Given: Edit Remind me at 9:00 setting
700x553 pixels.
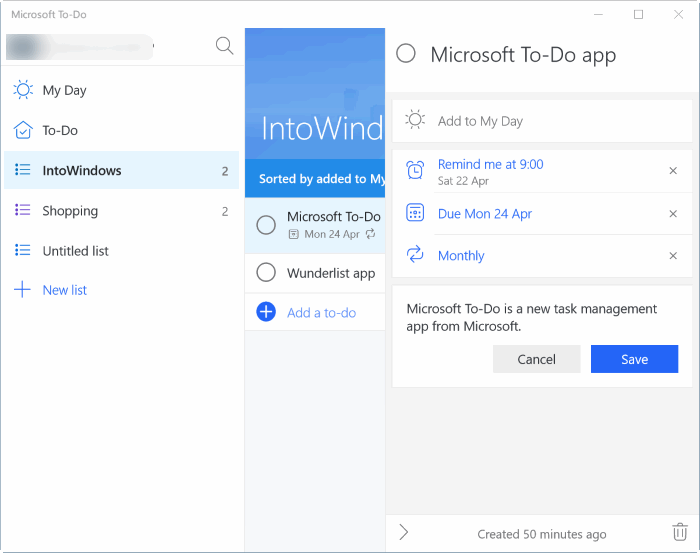Looking at the screenshot, I should [490, 164].
